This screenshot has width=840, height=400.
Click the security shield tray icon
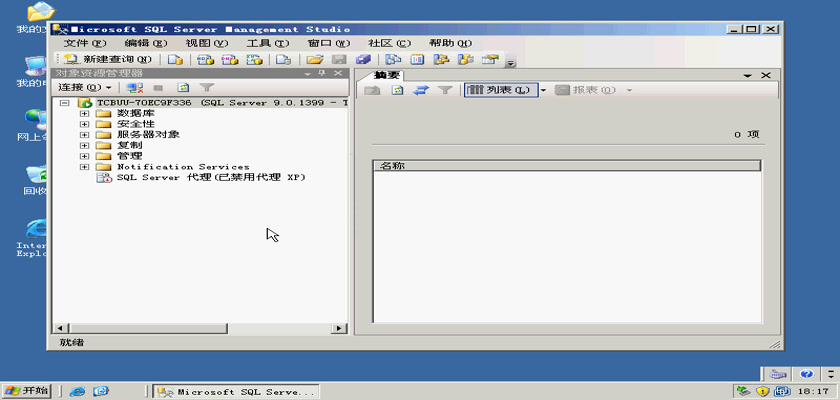coord(762,391)
